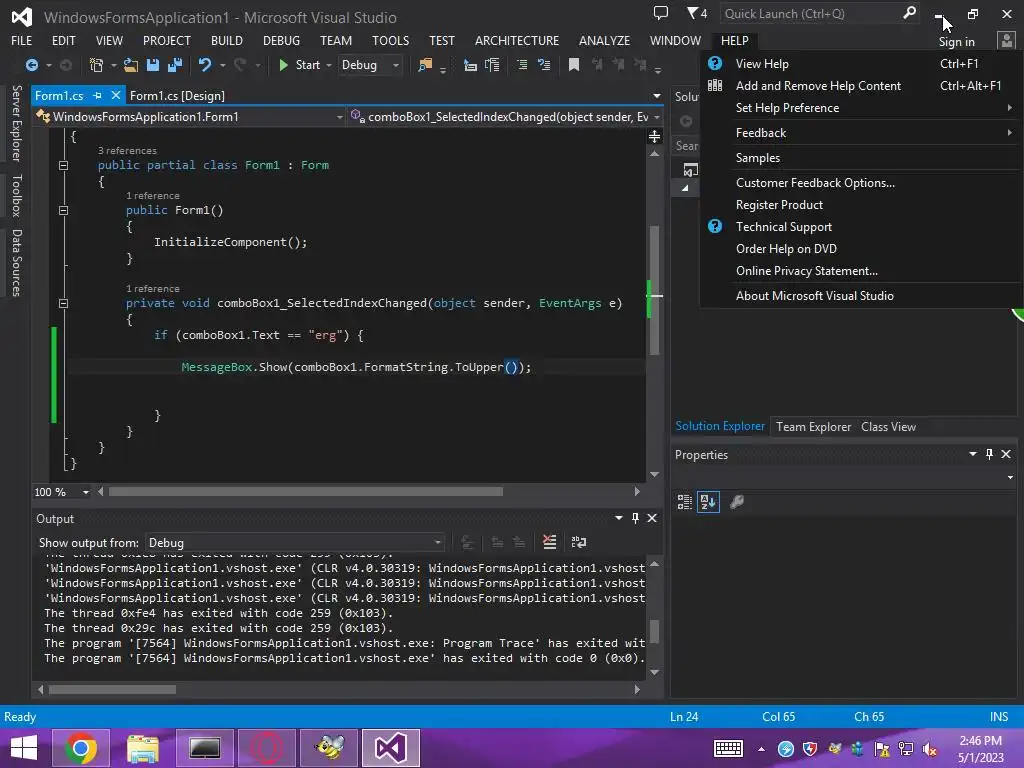Save Form1.cs using the floppy disk icon
The width and height of the screenshot is (1024, 768).
tap(153, 65)
